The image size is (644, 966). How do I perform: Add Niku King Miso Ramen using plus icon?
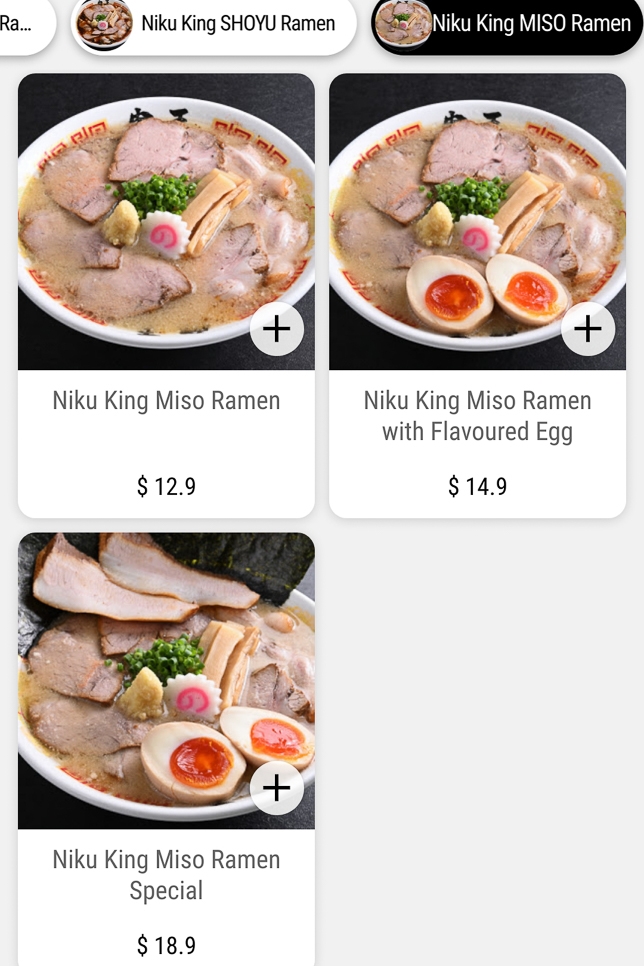point(276,328)
